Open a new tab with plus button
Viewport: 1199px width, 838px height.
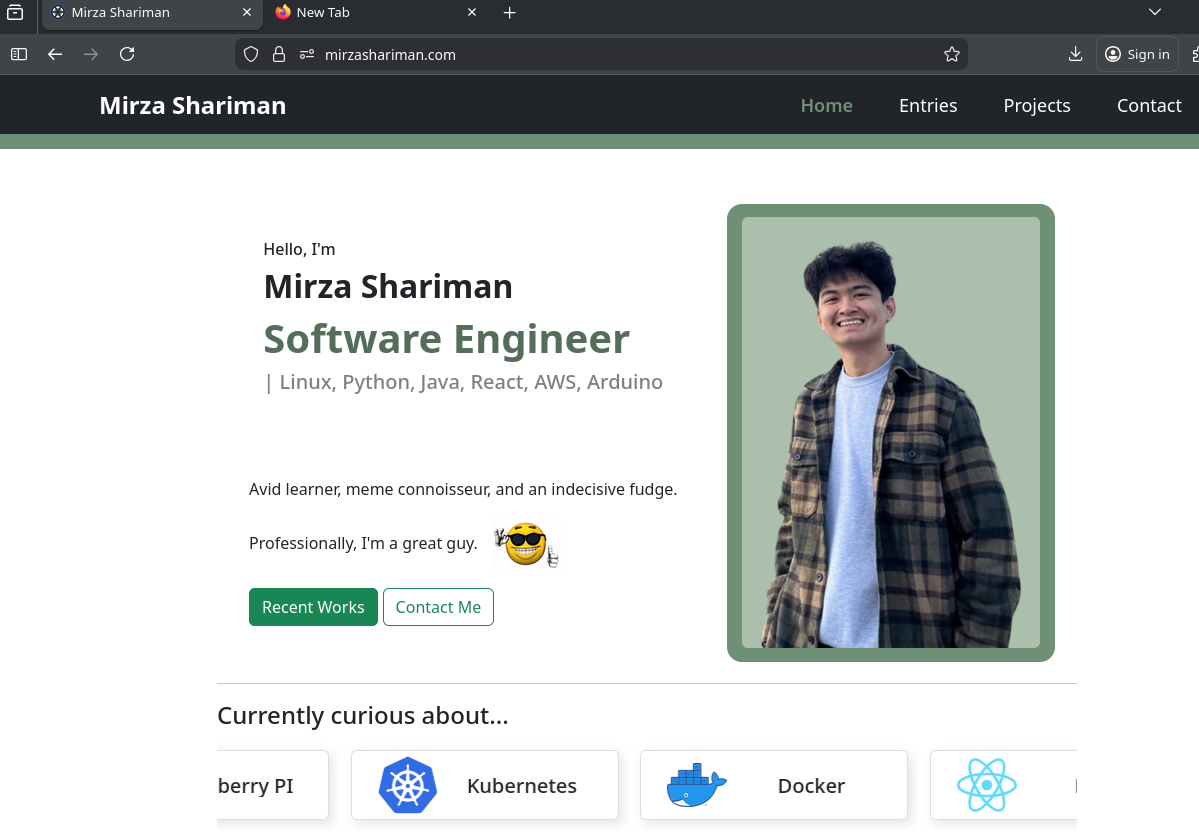509,12
